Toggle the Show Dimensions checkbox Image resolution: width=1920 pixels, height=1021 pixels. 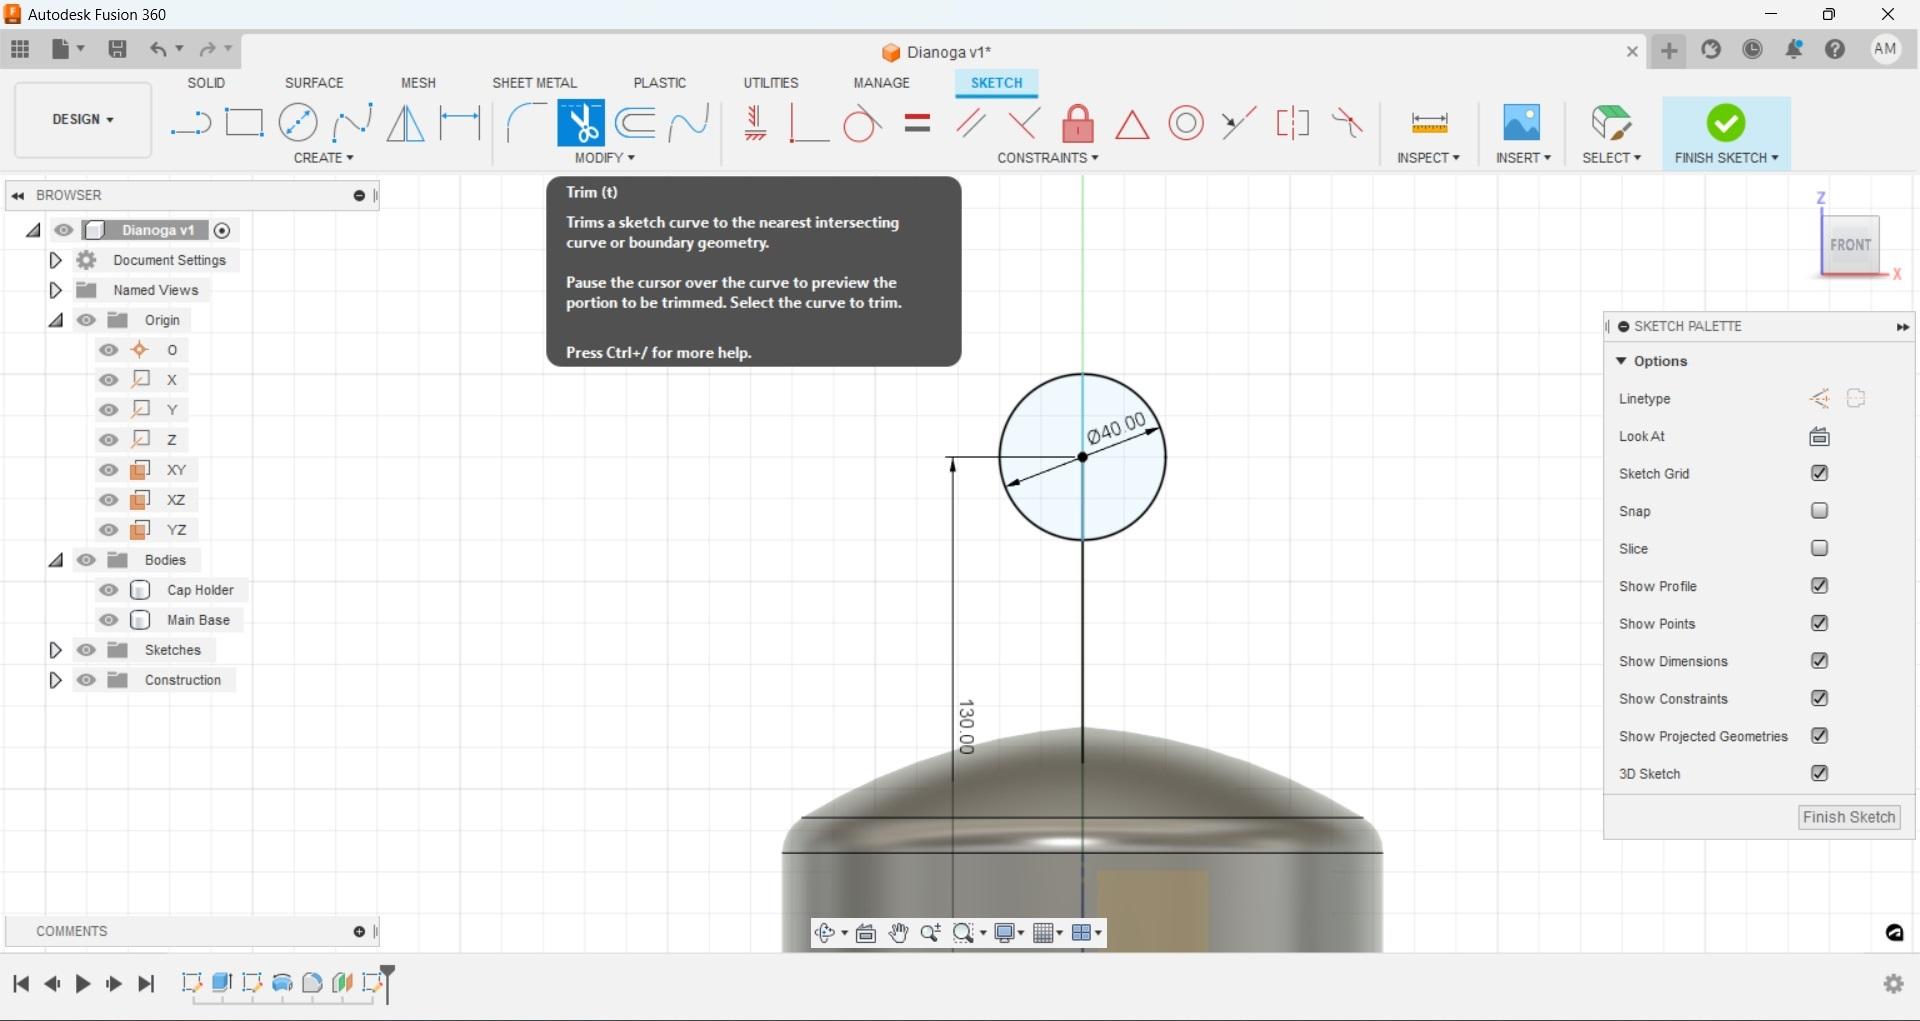tap(1819, 661)
